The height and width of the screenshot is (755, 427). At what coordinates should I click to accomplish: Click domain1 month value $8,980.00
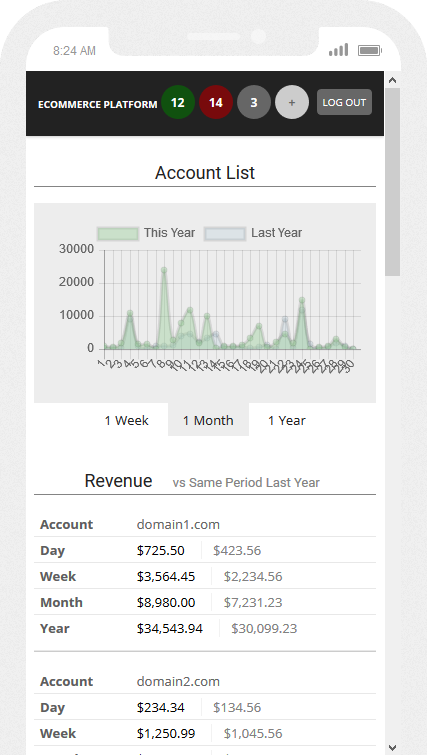pos(166,602)
